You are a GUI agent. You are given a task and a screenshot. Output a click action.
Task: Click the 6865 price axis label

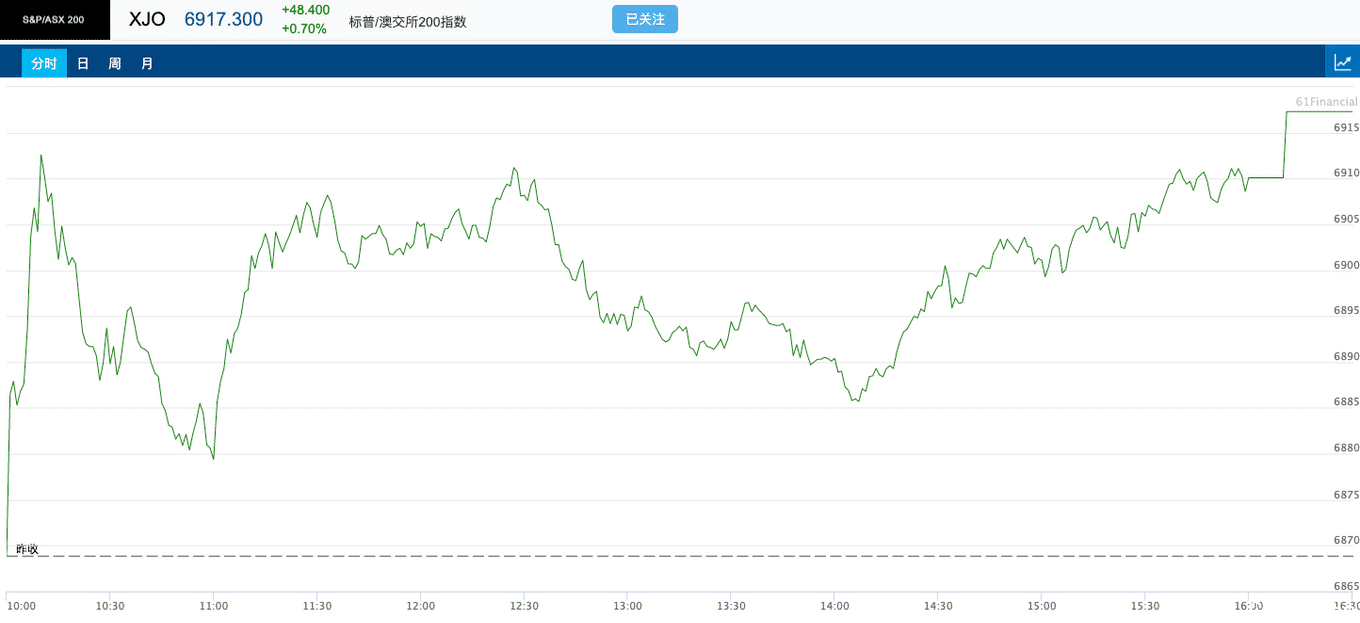coord(1346,586)
